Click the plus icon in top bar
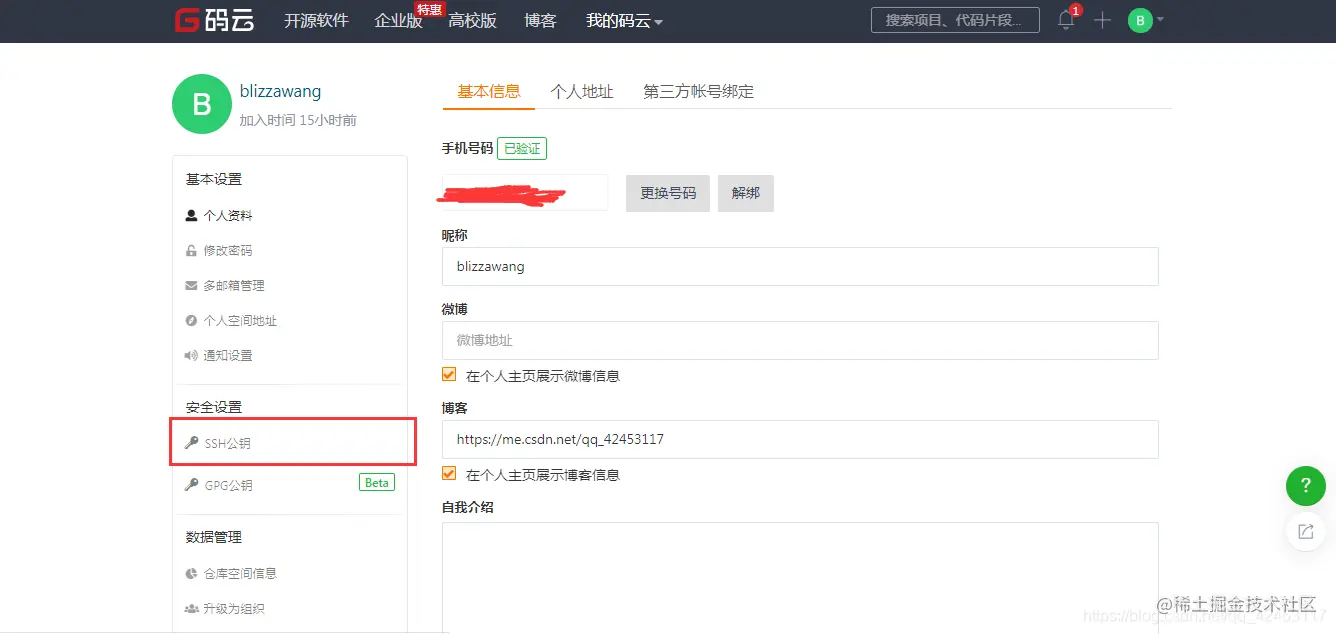The width and height of the screenshot is (1336, 634). point(1102,20)
